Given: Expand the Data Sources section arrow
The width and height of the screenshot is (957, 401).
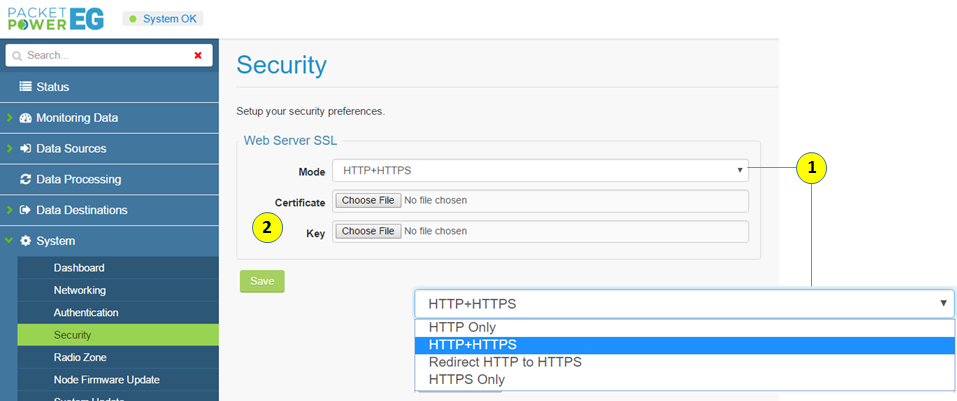Looking at the screenshot, I should coord(9,149).
